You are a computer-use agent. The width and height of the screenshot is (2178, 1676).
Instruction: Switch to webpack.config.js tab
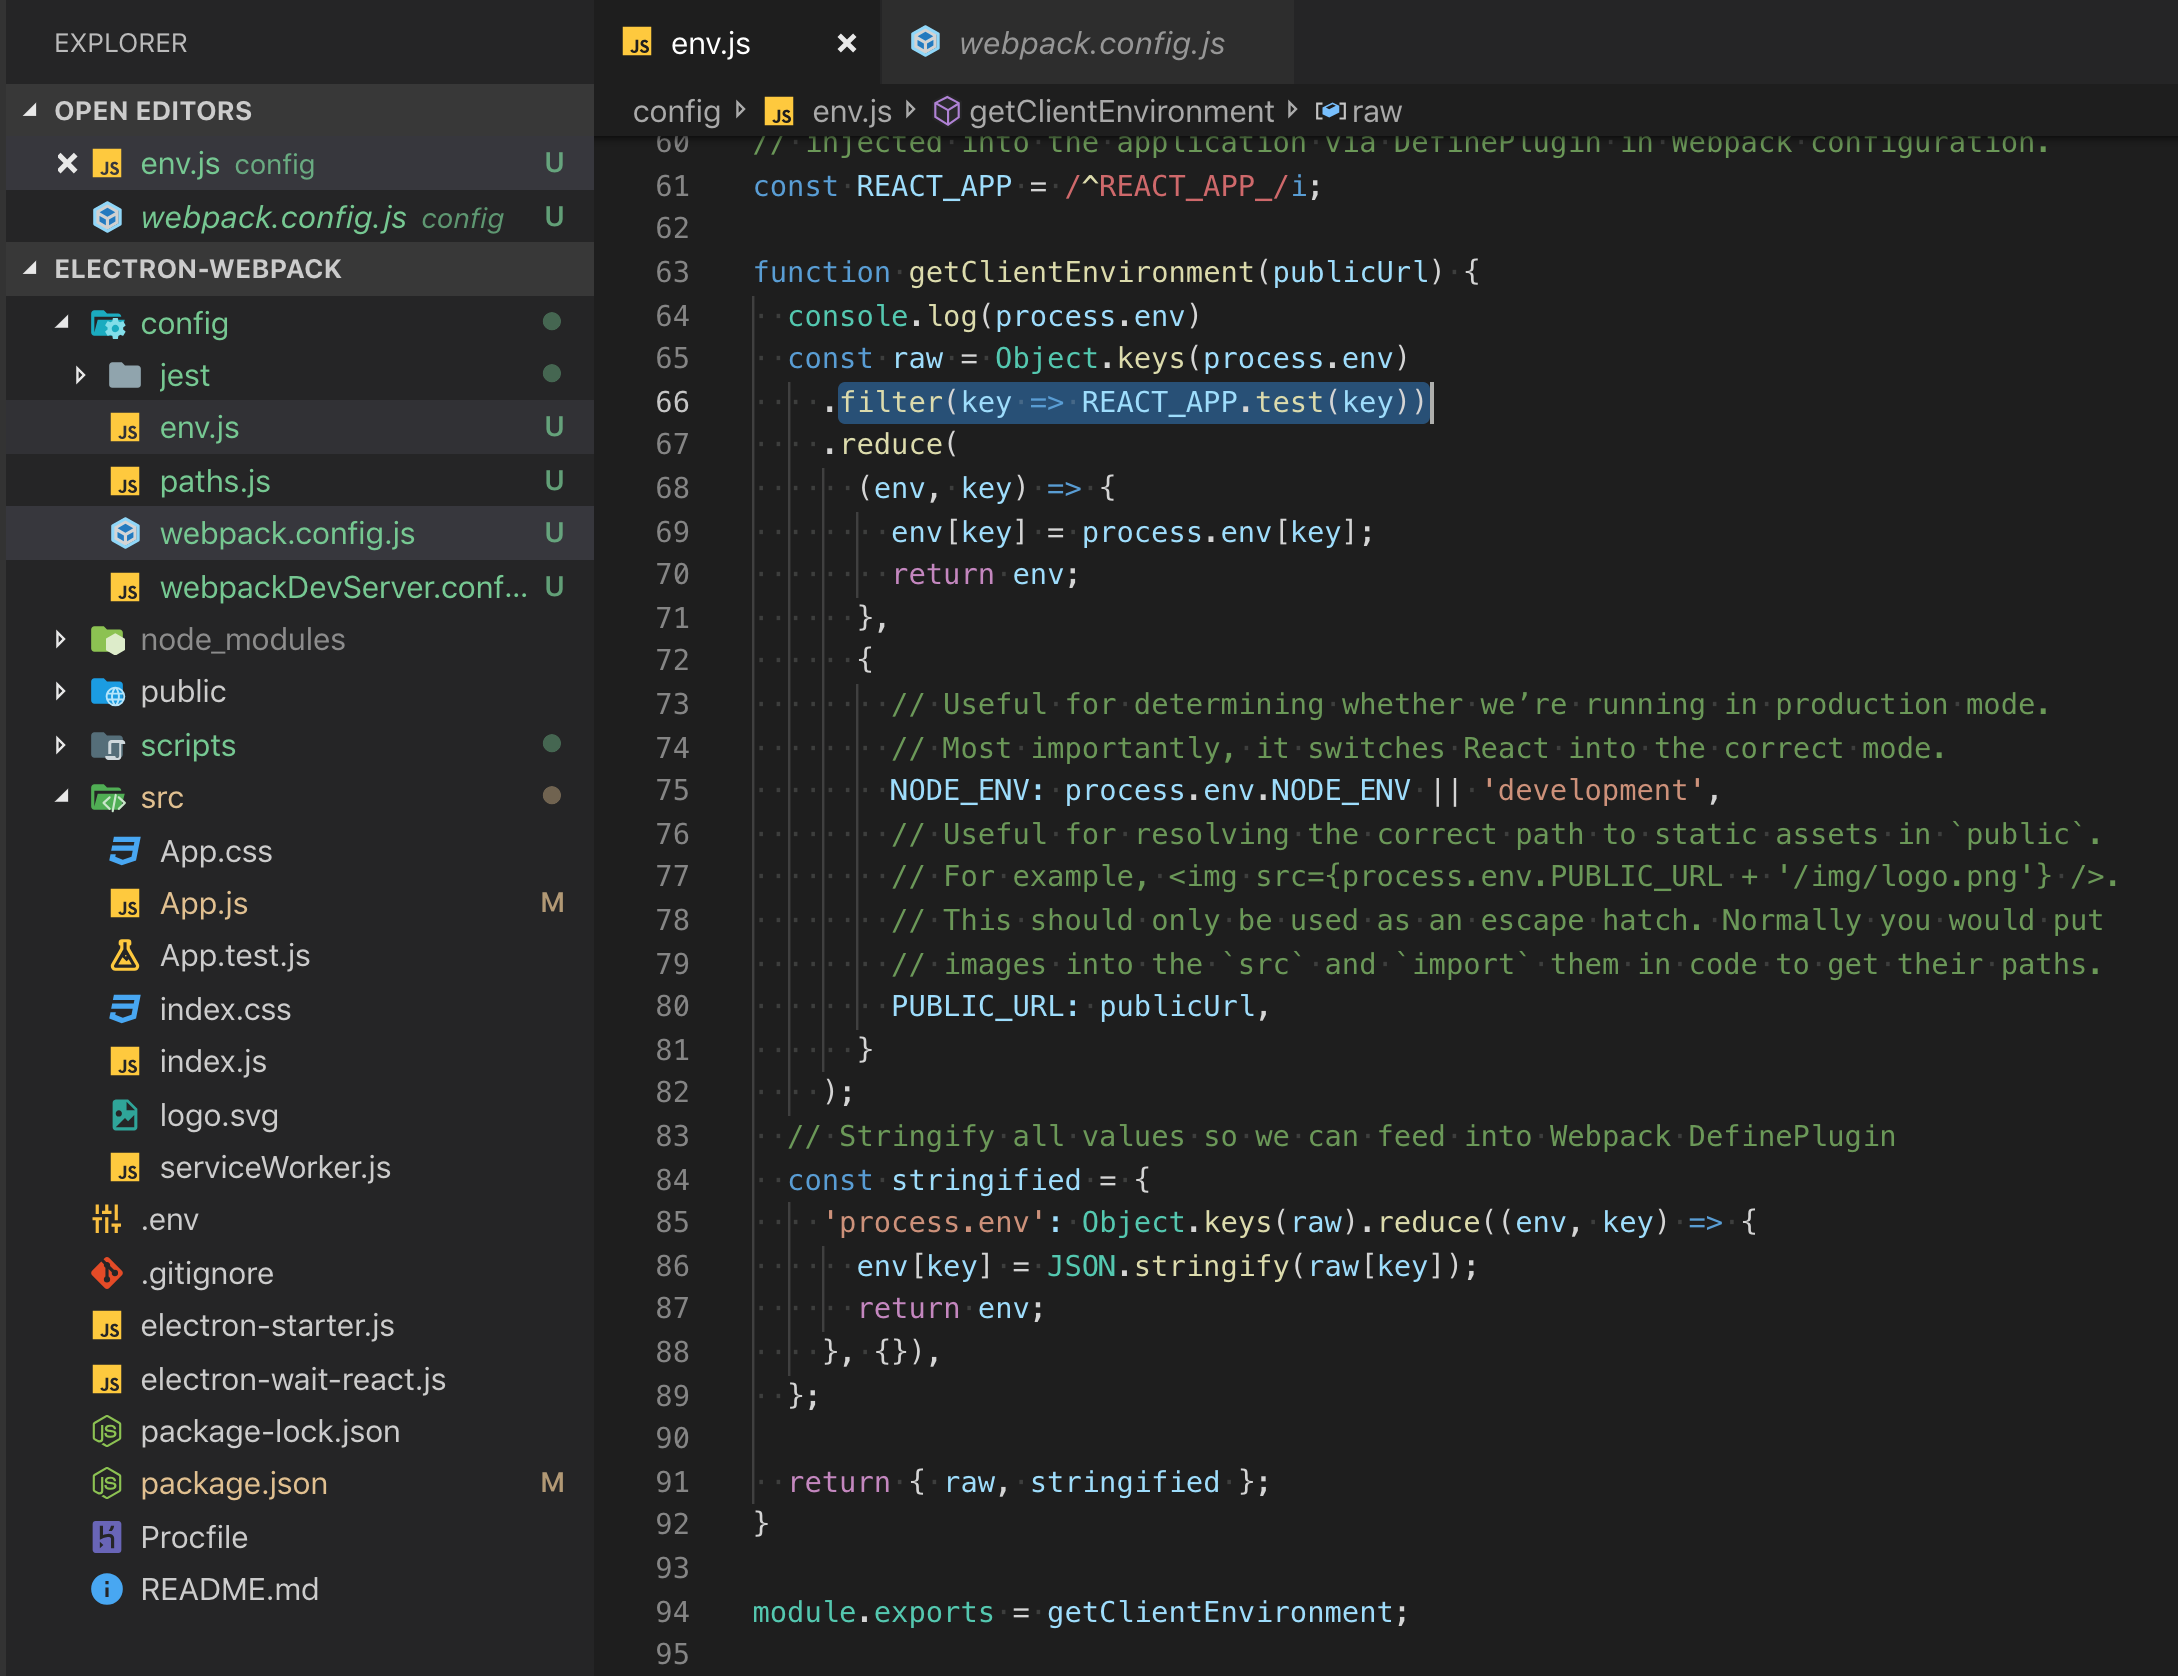[1088, 43]
